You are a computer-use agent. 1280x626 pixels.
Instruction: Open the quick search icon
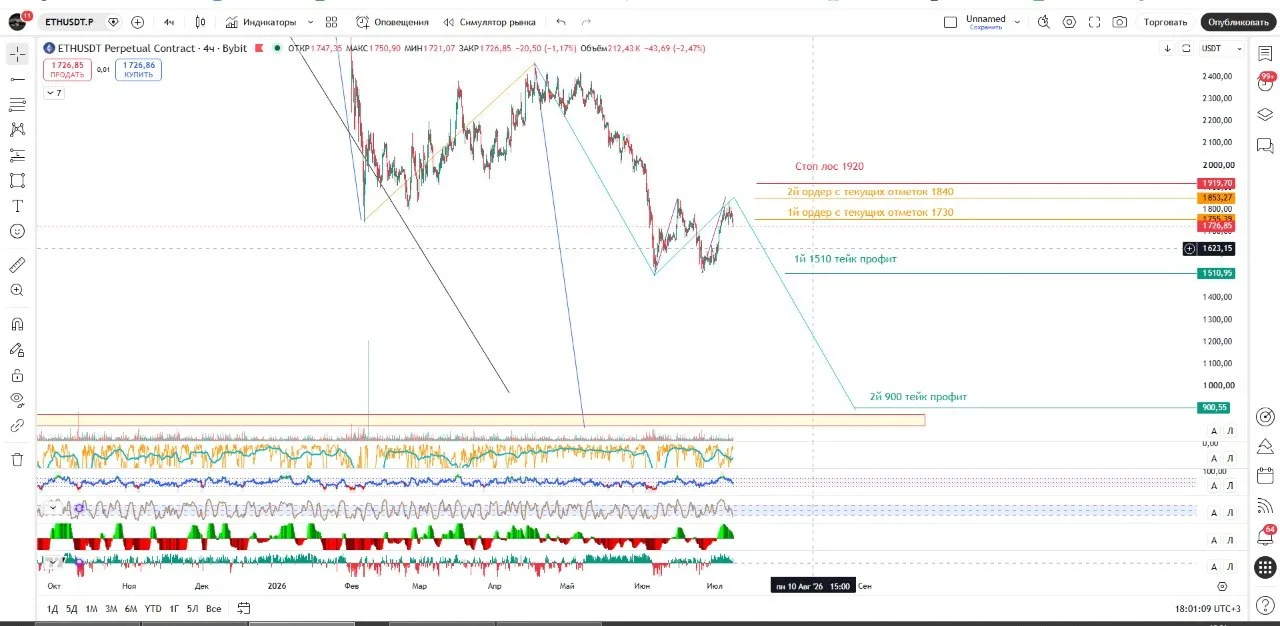(1044, 21)
